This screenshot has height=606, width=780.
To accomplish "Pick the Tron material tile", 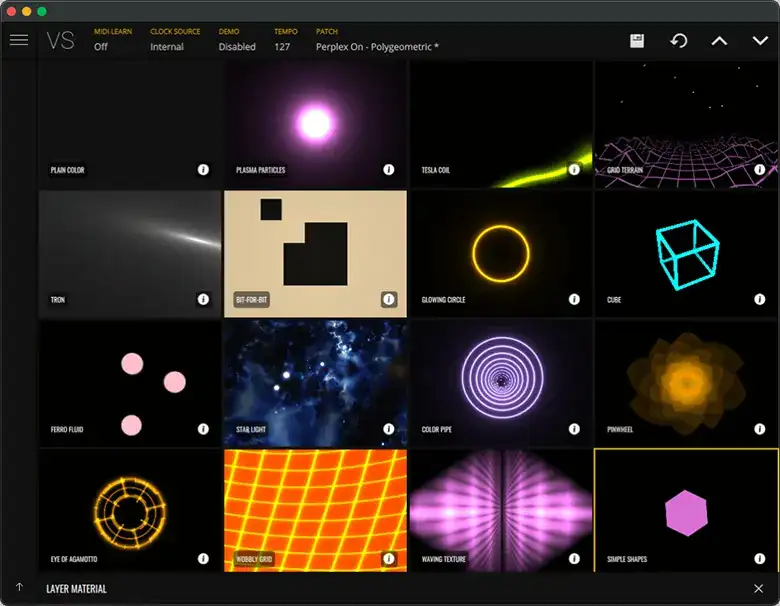I will point(130,254).
